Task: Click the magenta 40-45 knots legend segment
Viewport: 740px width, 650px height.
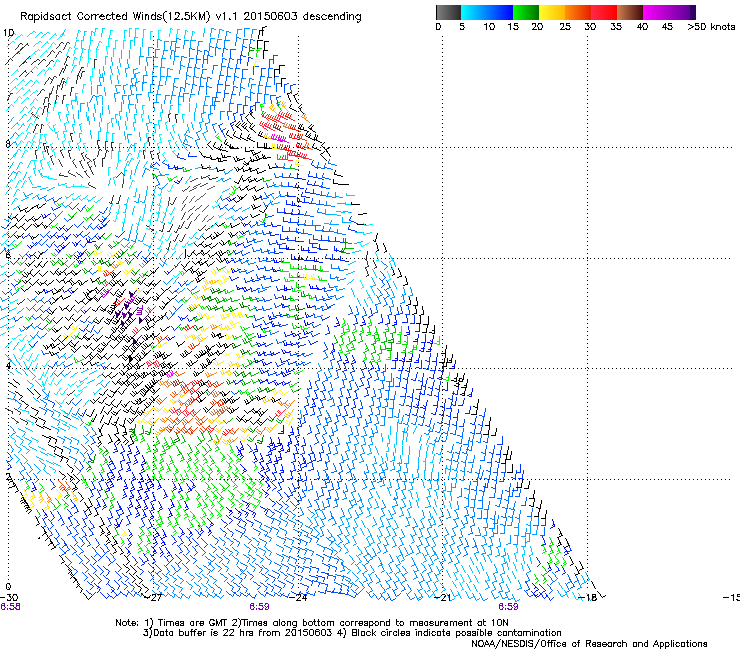Action: point(656,12)
